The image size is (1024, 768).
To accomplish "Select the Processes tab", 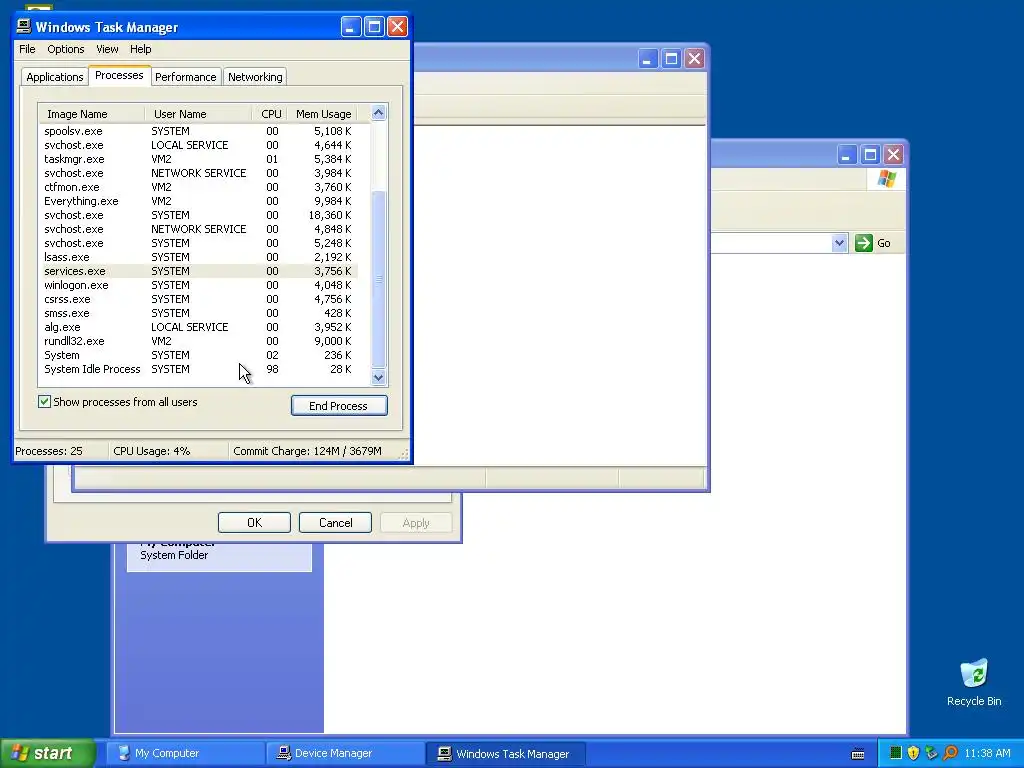I will tap(119, 75).
